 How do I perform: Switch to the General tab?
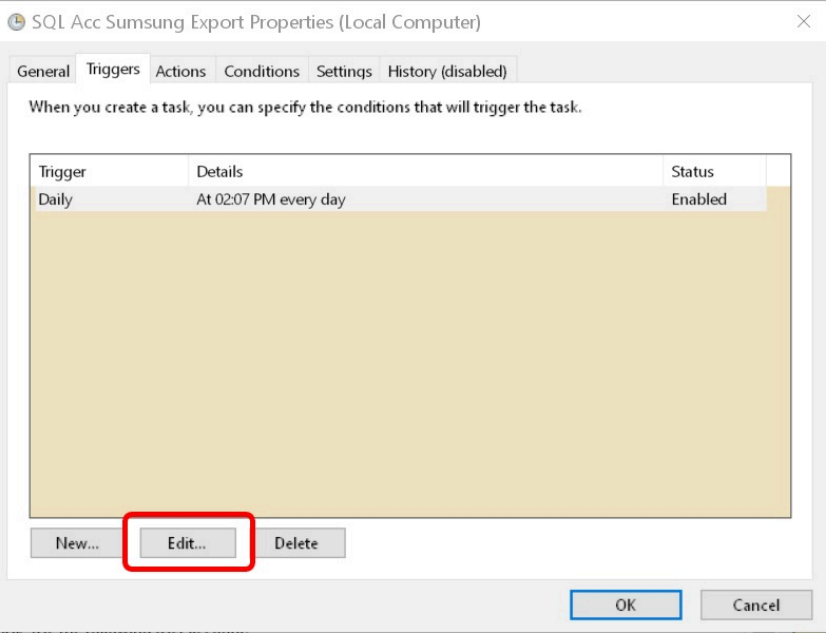[43, 72]
